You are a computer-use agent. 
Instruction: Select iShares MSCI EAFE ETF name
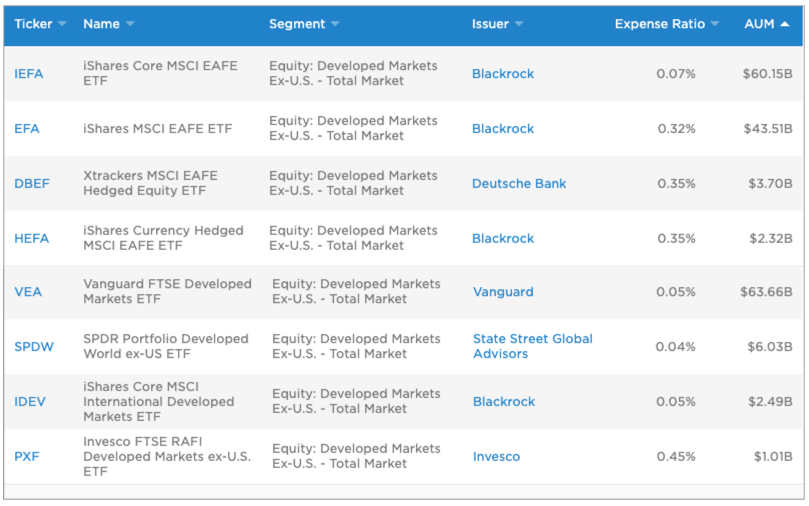[x=158, y=128]
